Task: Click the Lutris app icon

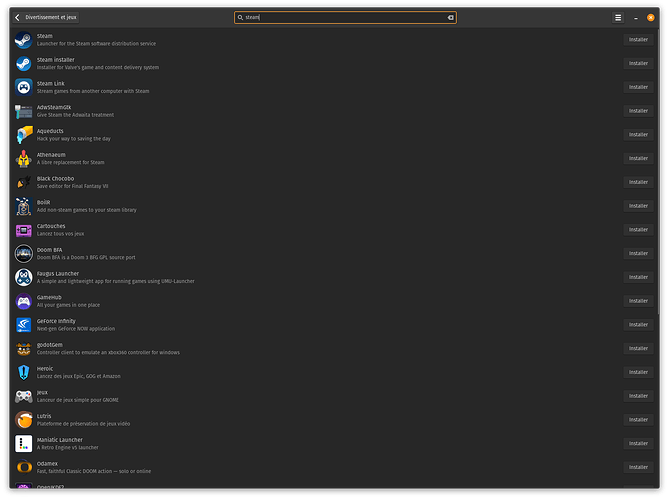Action: (x=23, y=420)
